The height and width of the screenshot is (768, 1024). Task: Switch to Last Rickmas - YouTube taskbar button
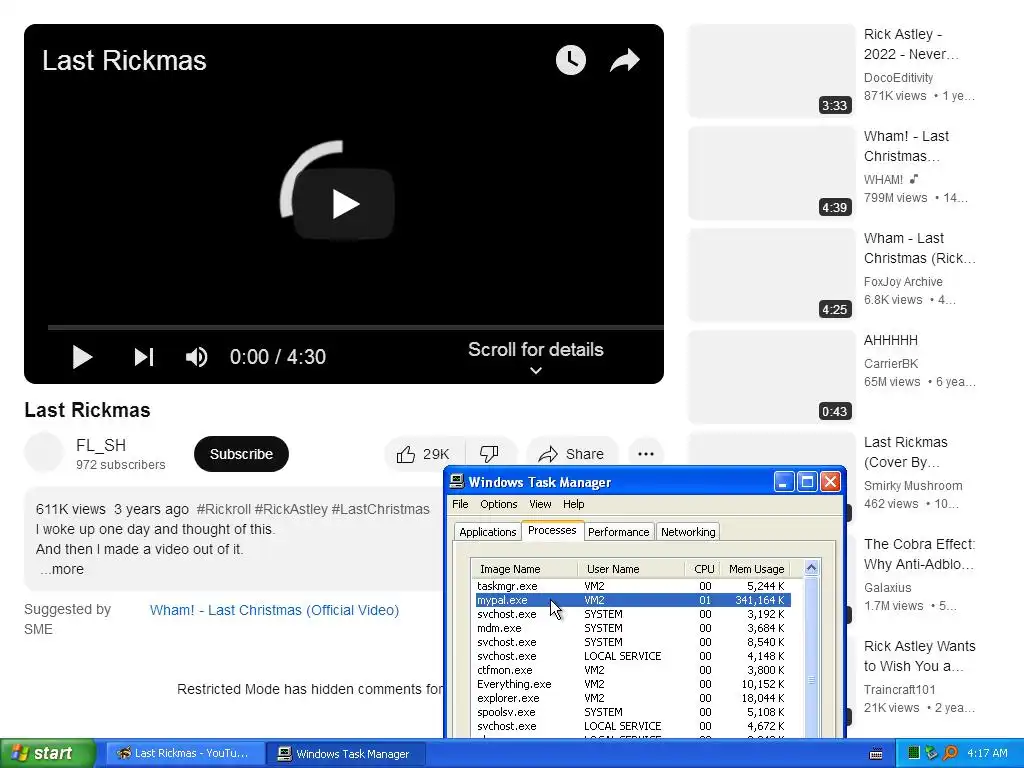click(185, 753)
